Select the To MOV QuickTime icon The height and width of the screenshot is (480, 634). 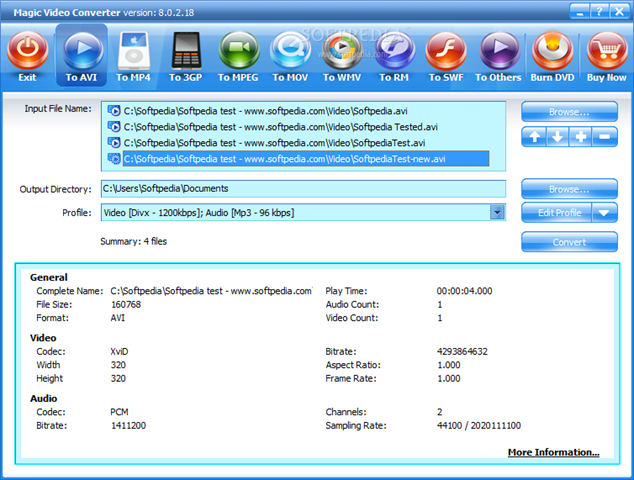290,50
